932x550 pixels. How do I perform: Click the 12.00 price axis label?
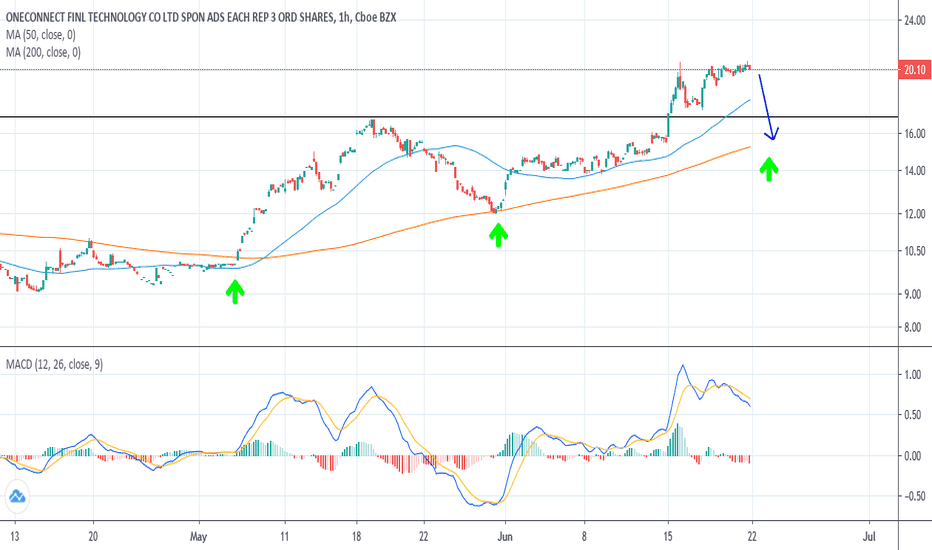(915, 214)
